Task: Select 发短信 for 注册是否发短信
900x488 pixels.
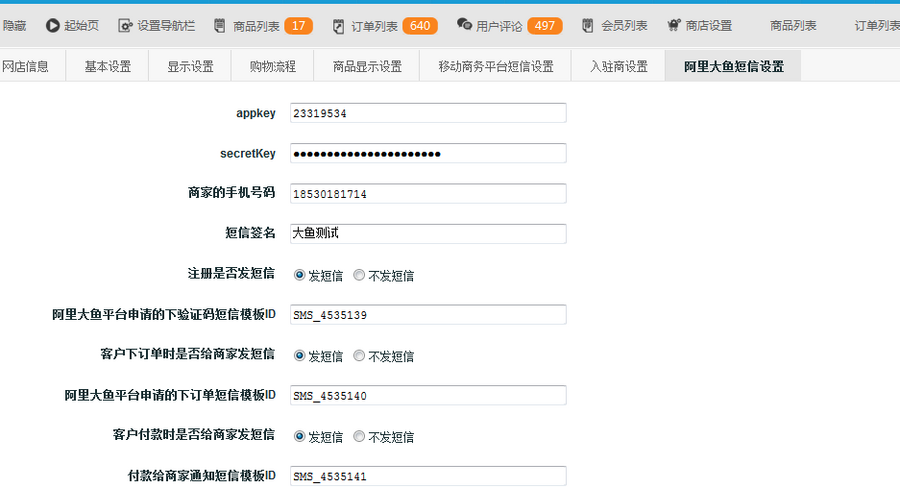Action: click(x=299, y=275)
